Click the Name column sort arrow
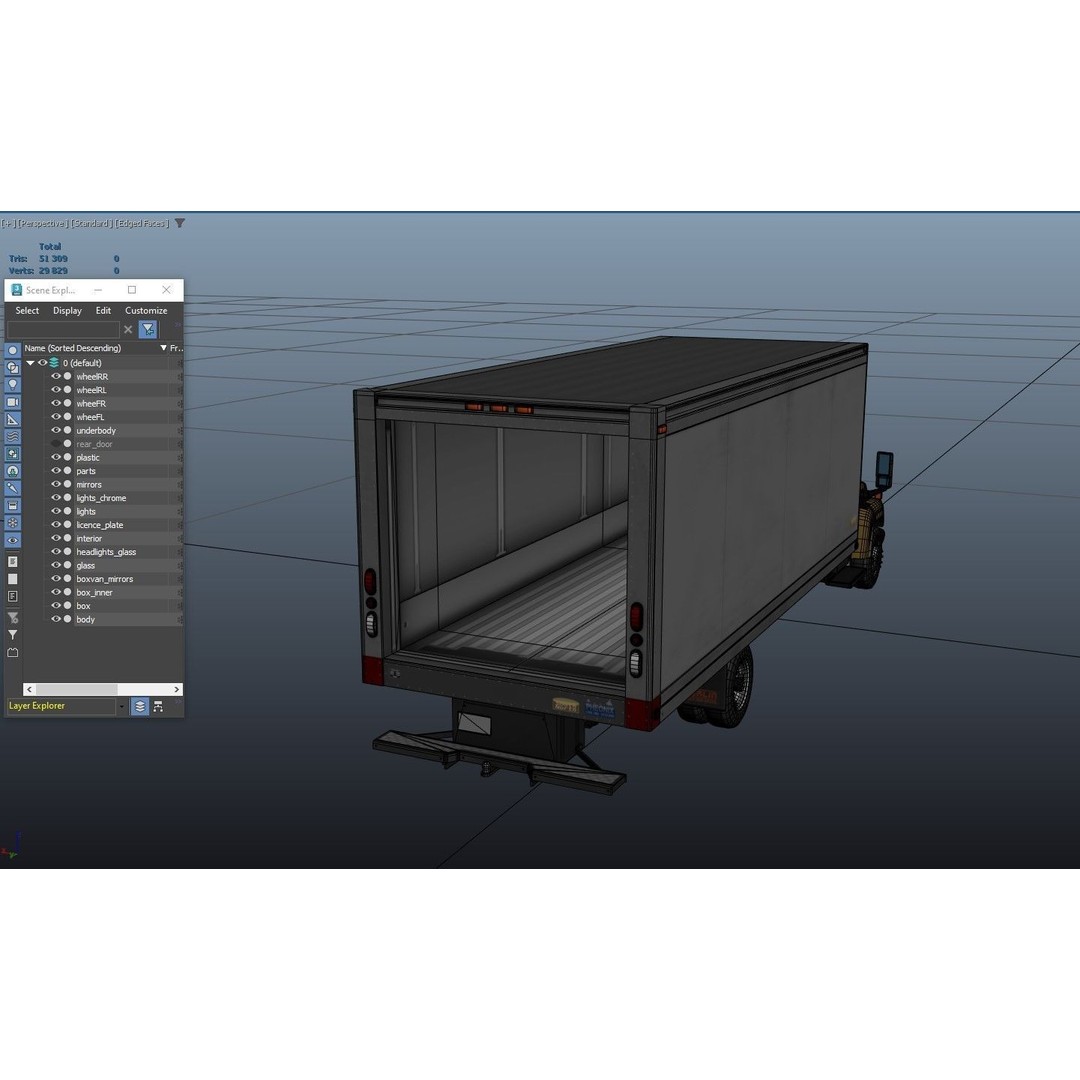 [162, 348]
